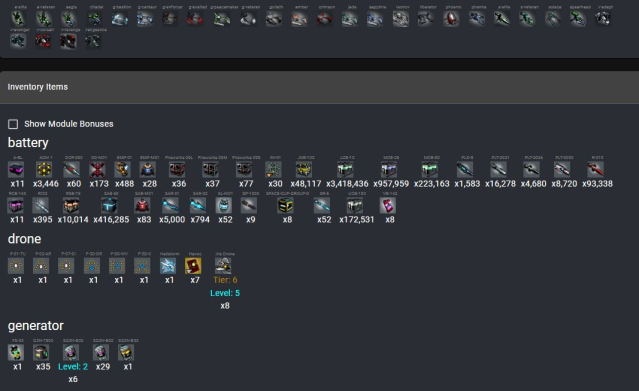Toggle the Show Module Bonuses checkbox
The height and width of the screenshot is (391, 639).
(x=13, y=124)
